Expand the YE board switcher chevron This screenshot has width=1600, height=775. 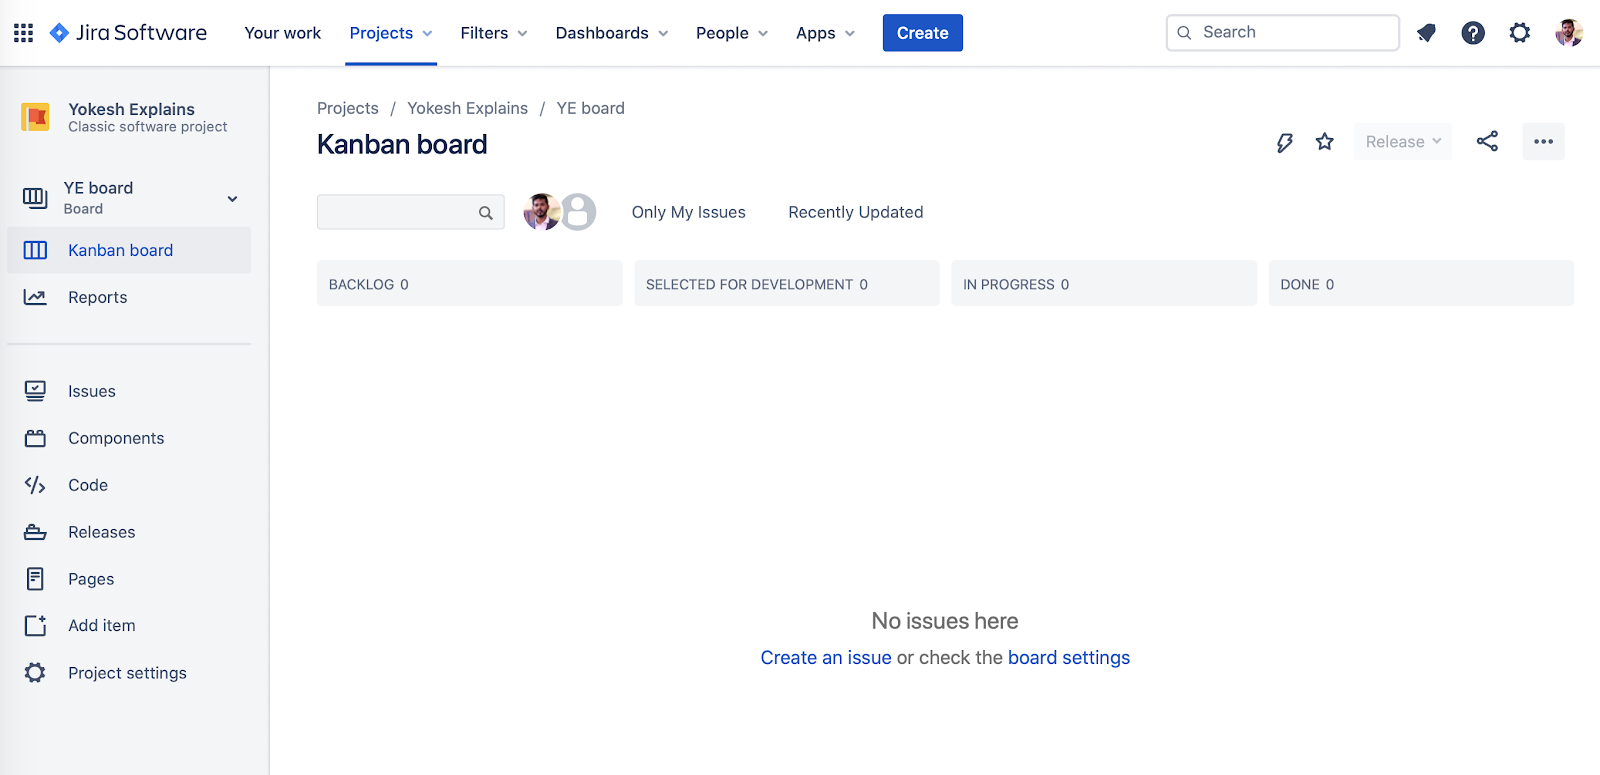tap(232, 199)
